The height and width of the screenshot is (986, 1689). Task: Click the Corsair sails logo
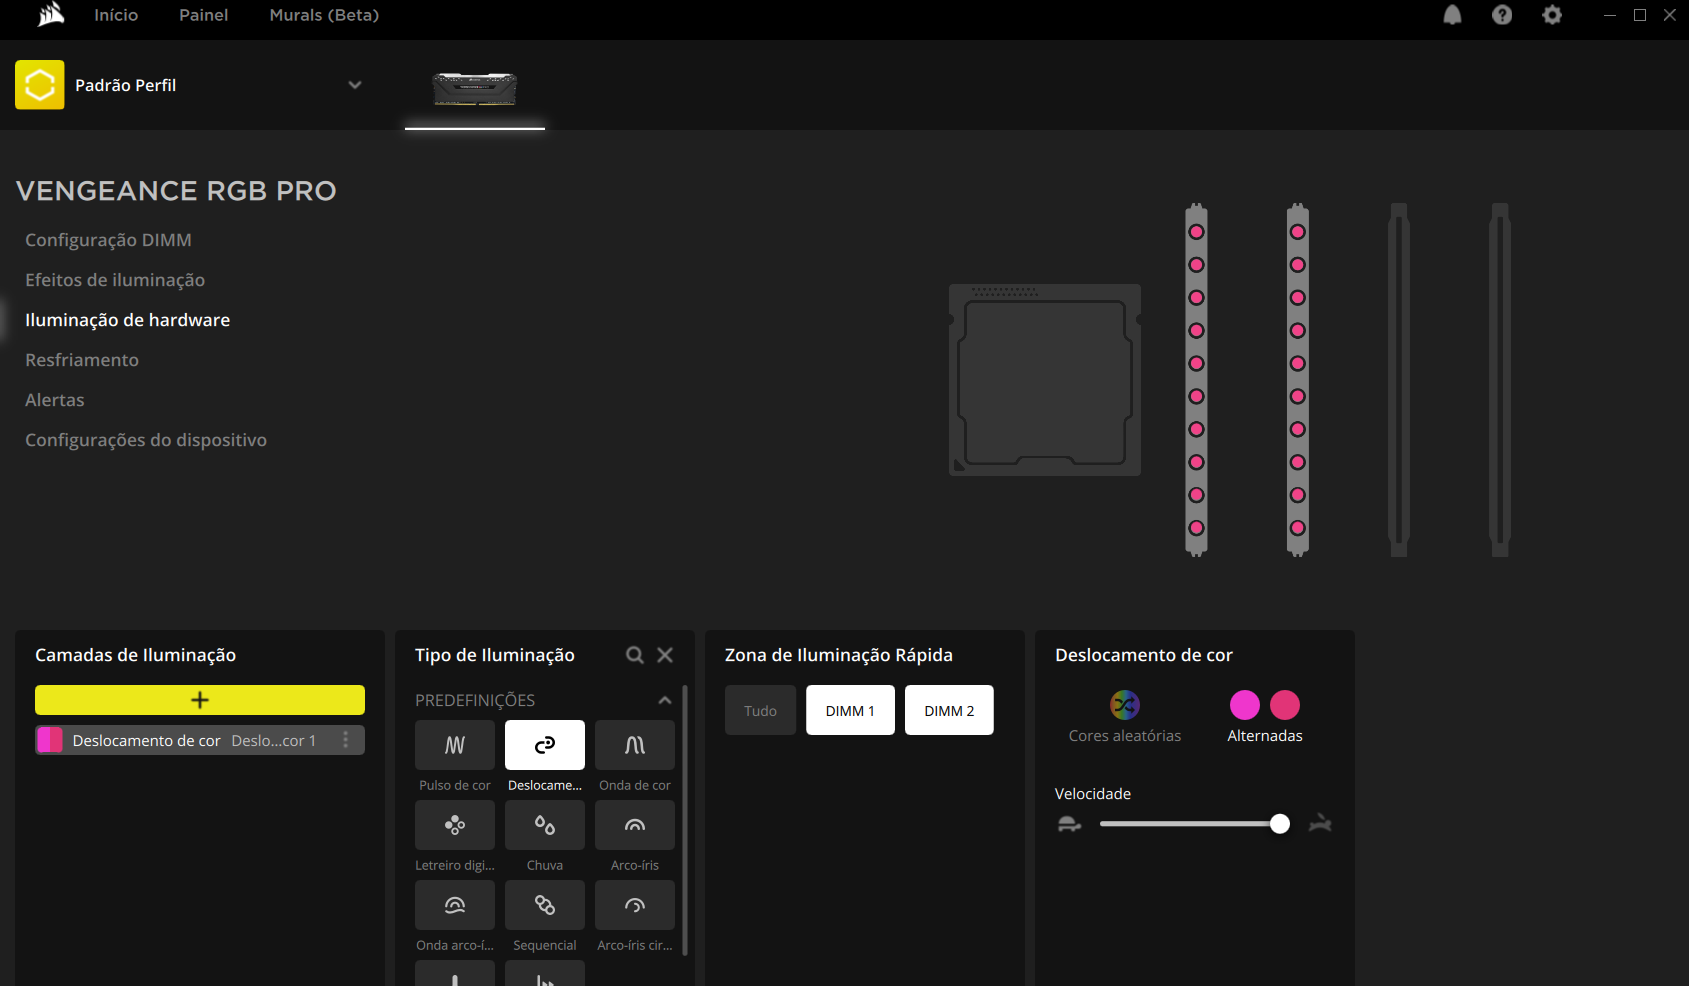(51, 15)
